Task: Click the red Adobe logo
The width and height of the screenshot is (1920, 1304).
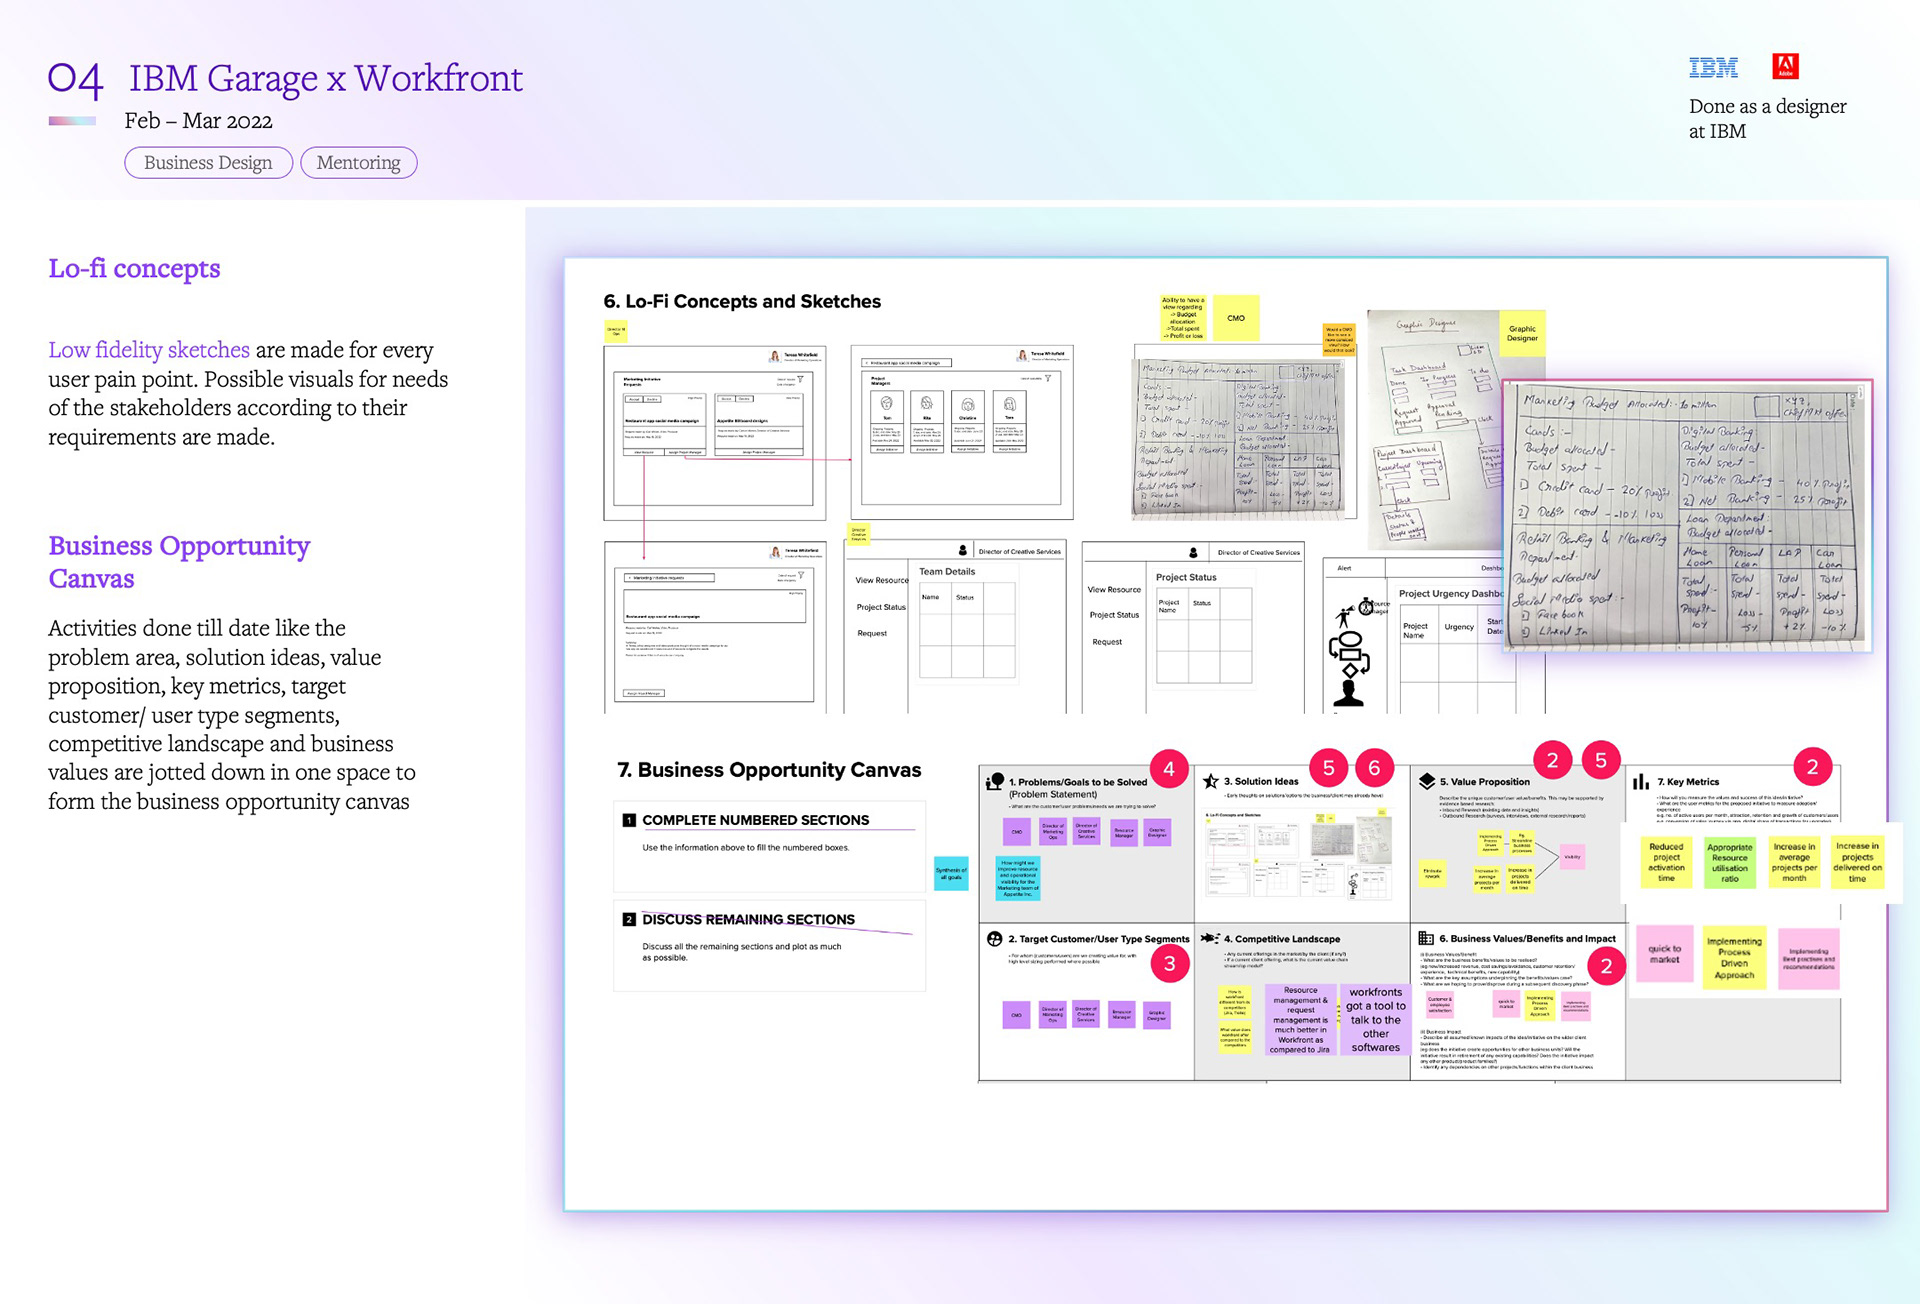Action: (1785, 67)
